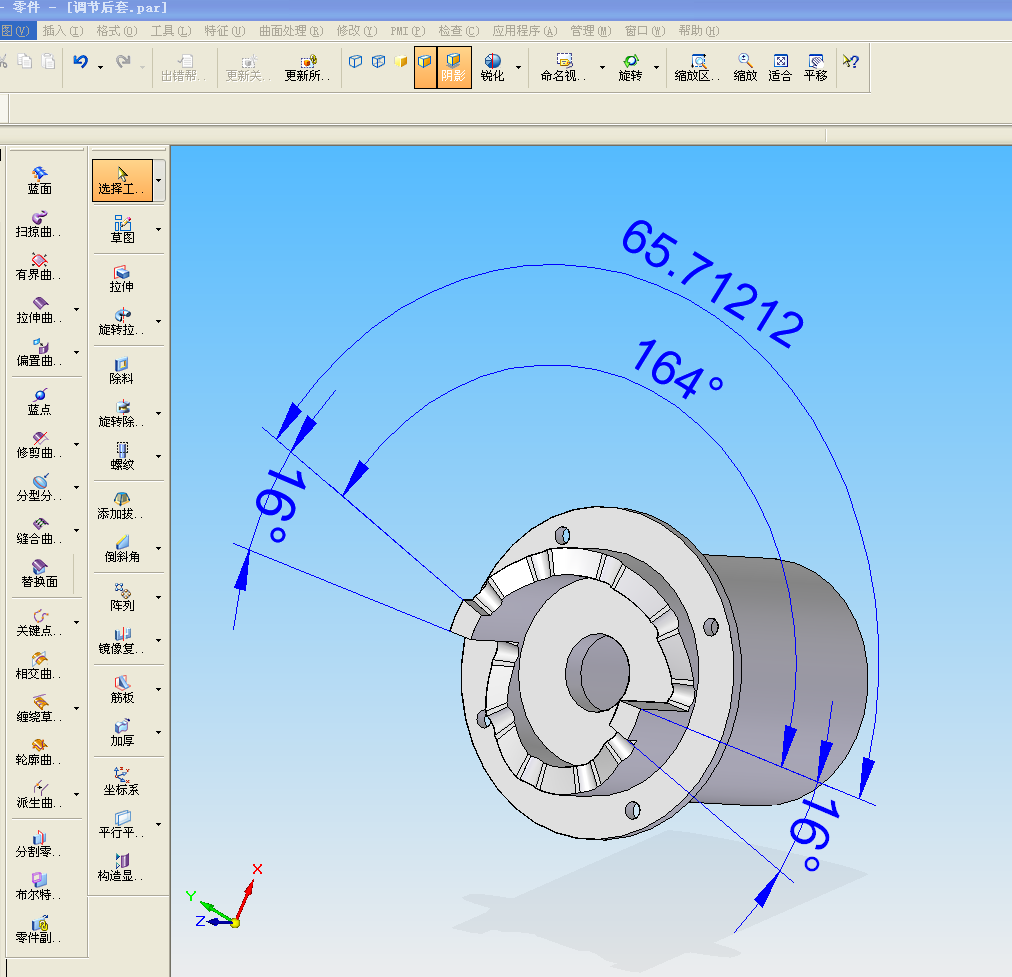Open the 旋转 rotate dropdown arrow

pyautogui.click(x=656, y=67)
